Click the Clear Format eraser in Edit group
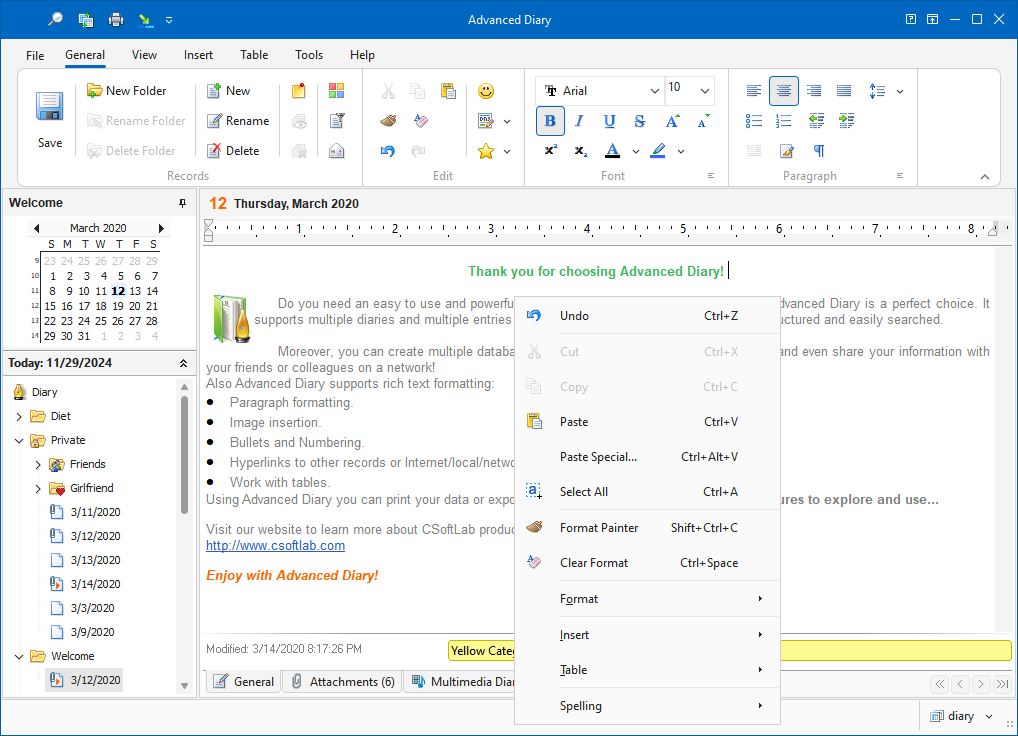Image resolution: width=1018 pixels, height=736 pixels. pyautogui.click(x=420, y=121)
